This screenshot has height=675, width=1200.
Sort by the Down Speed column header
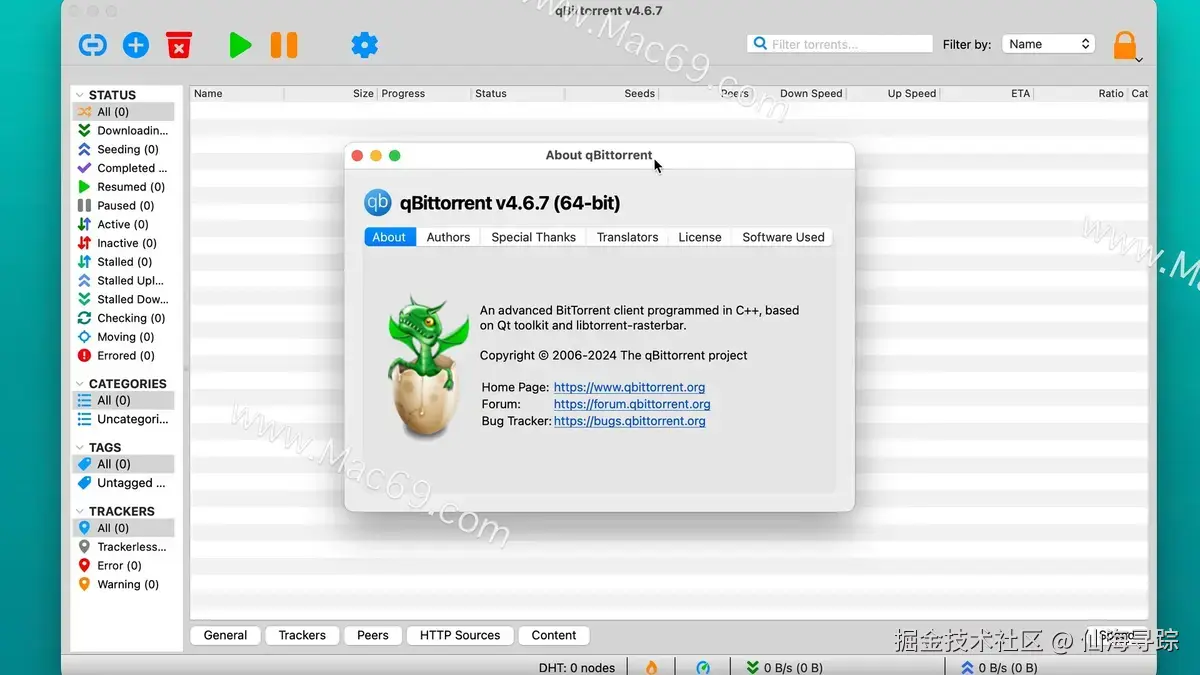(x=800, y=93)
